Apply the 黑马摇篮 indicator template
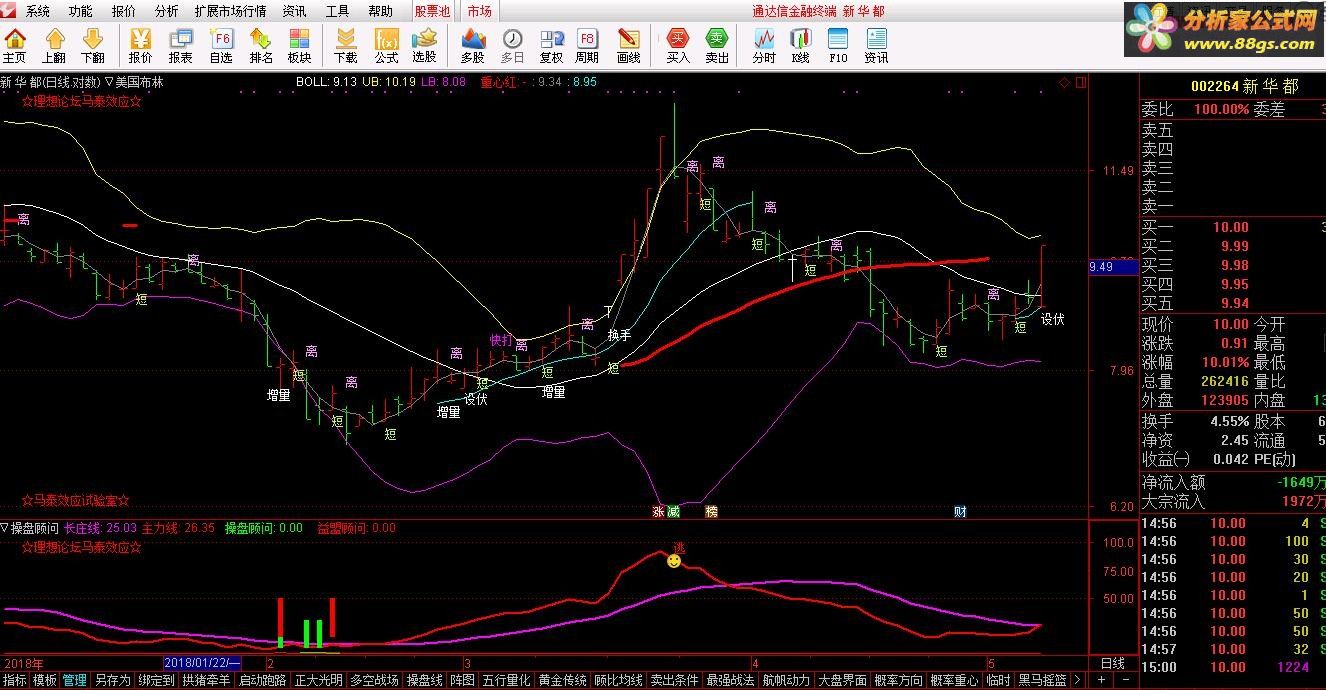The width and height of the screenshot is (1326, 690). [x=1041, y=680]
